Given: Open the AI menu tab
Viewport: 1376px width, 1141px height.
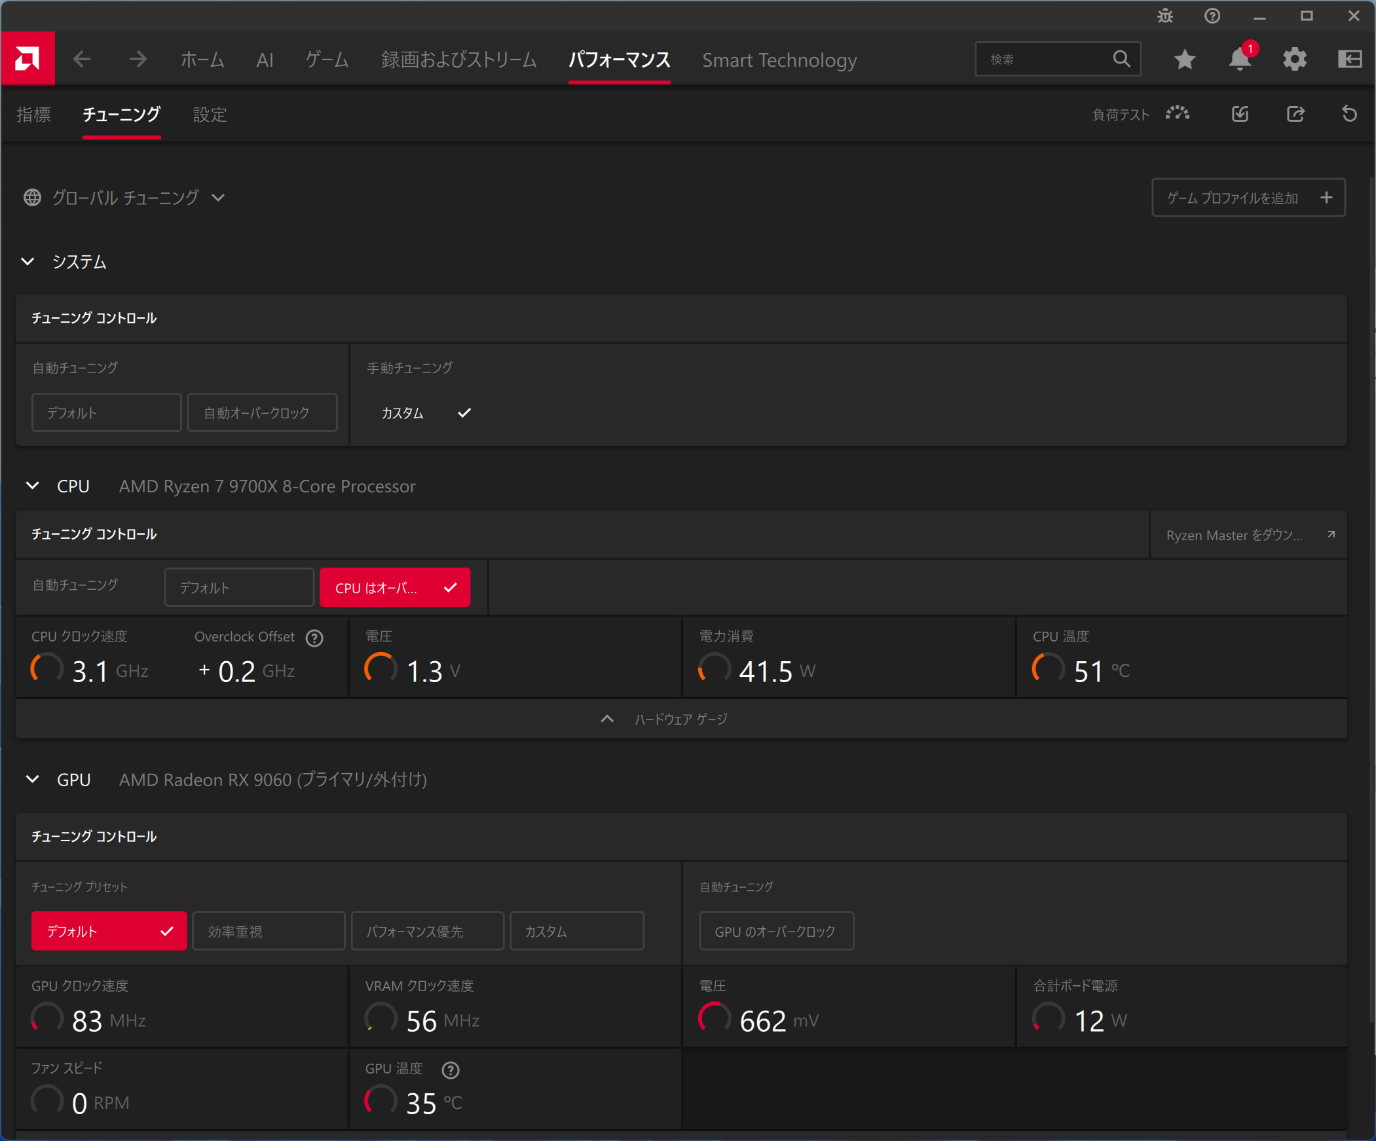Looking at the screenshot, I should coord(265,60).
